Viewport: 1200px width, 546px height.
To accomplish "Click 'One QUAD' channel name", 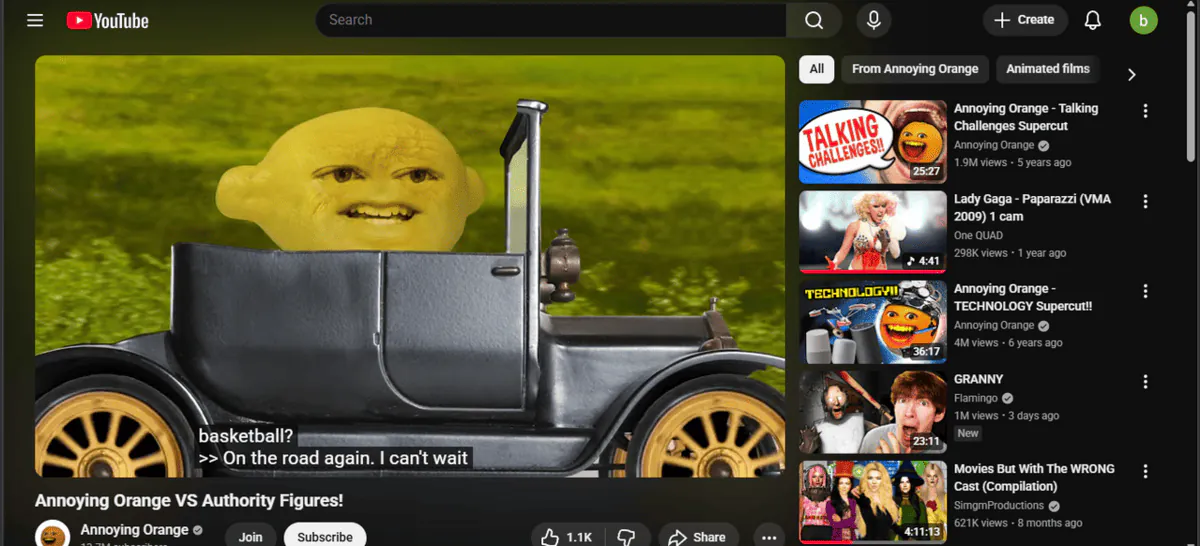I will (978, 235).
